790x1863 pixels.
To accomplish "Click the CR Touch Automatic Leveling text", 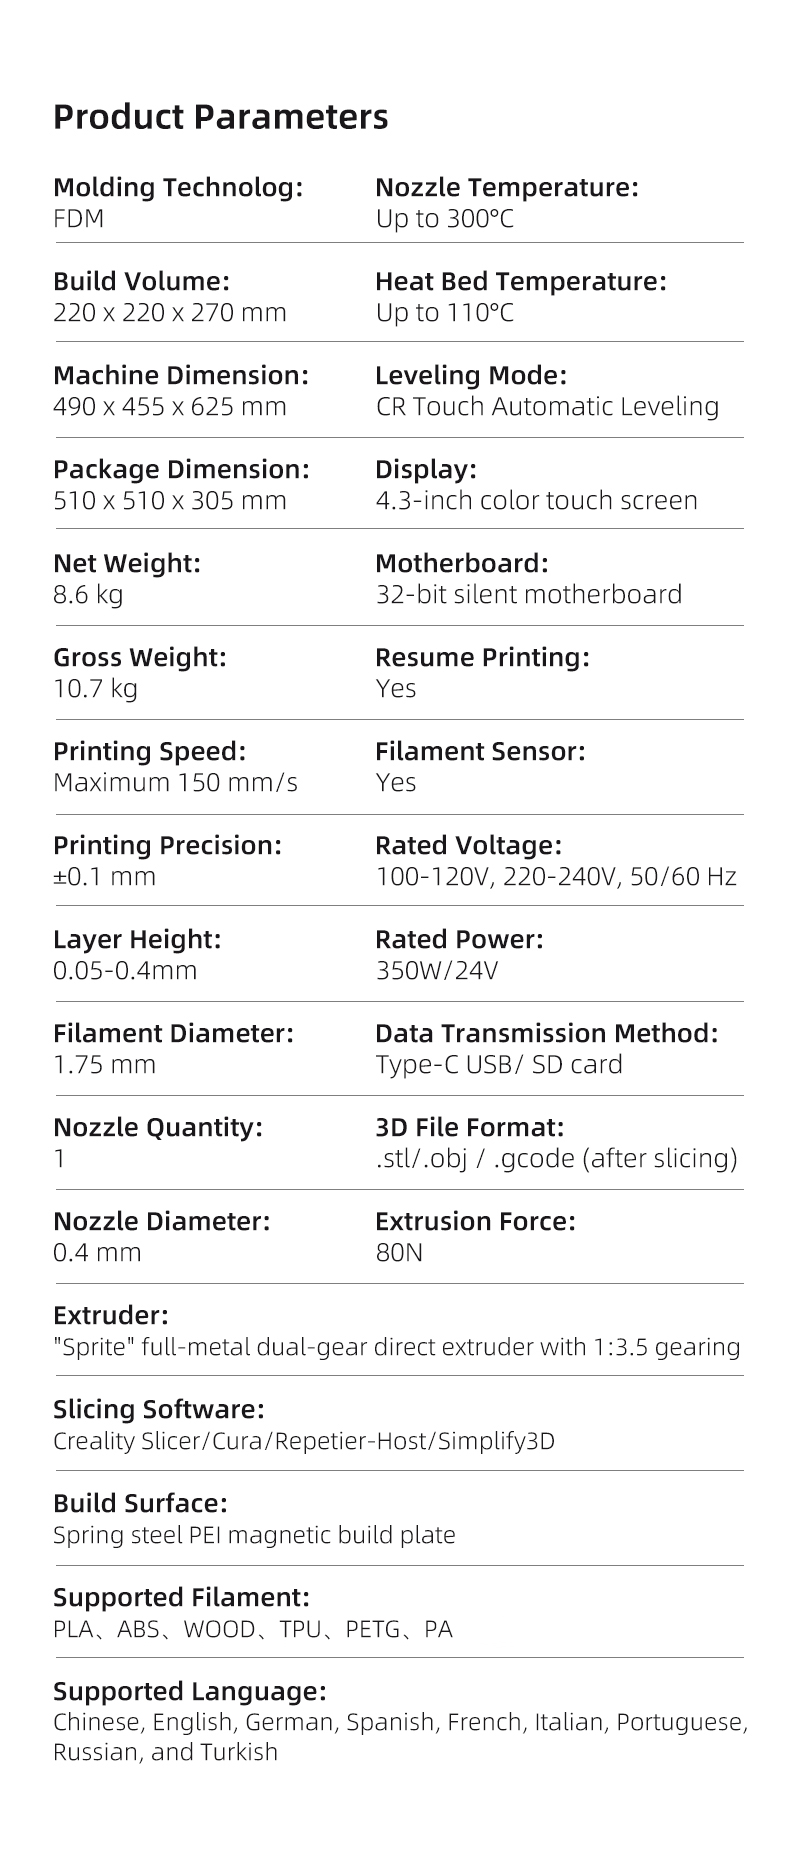I will (547, 406).
